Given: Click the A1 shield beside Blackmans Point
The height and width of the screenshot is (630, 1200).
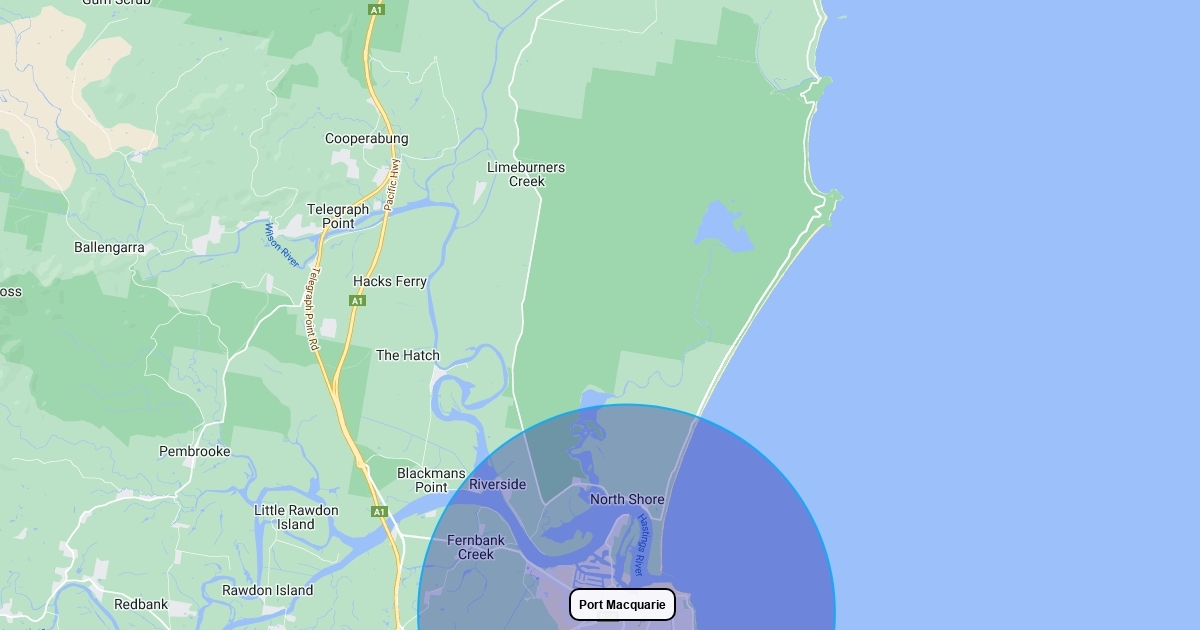Looking at the screenshot, I should coord(379,512).
